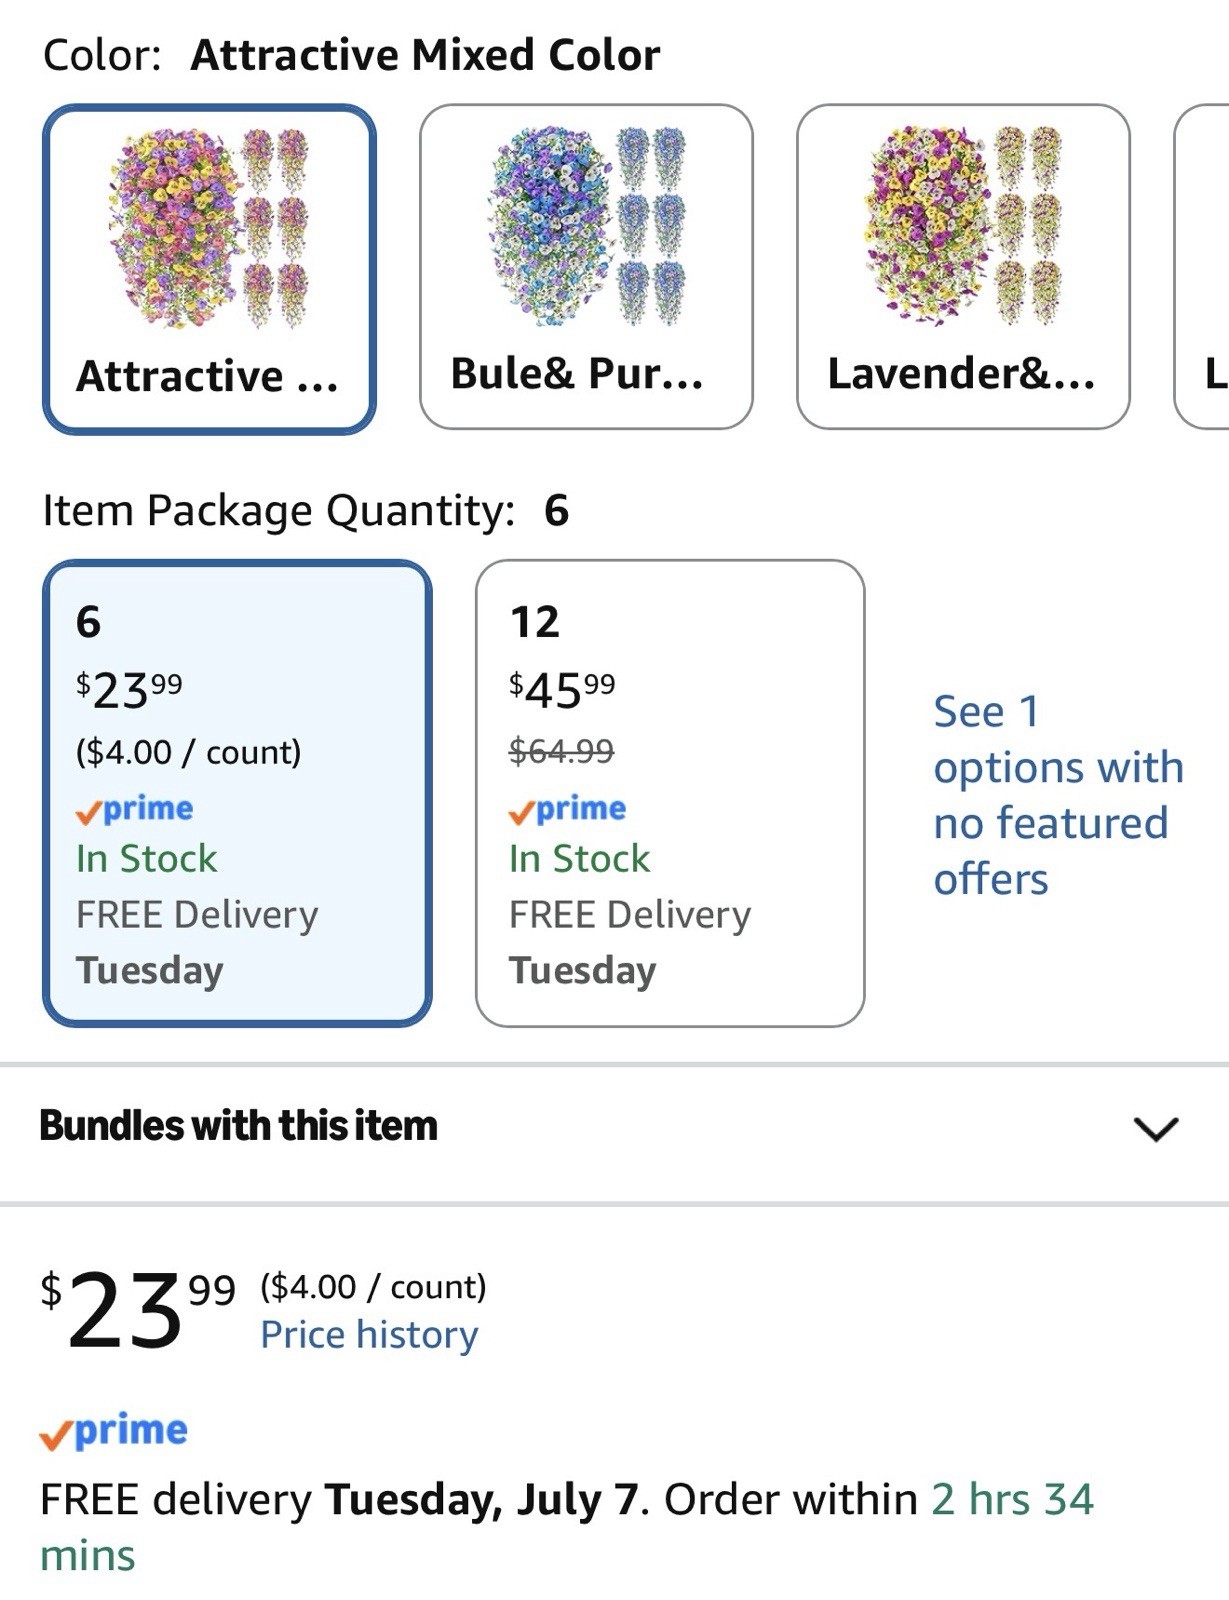
Task: Open See 1 options with no featured offers
Action: click(1058, 795)
